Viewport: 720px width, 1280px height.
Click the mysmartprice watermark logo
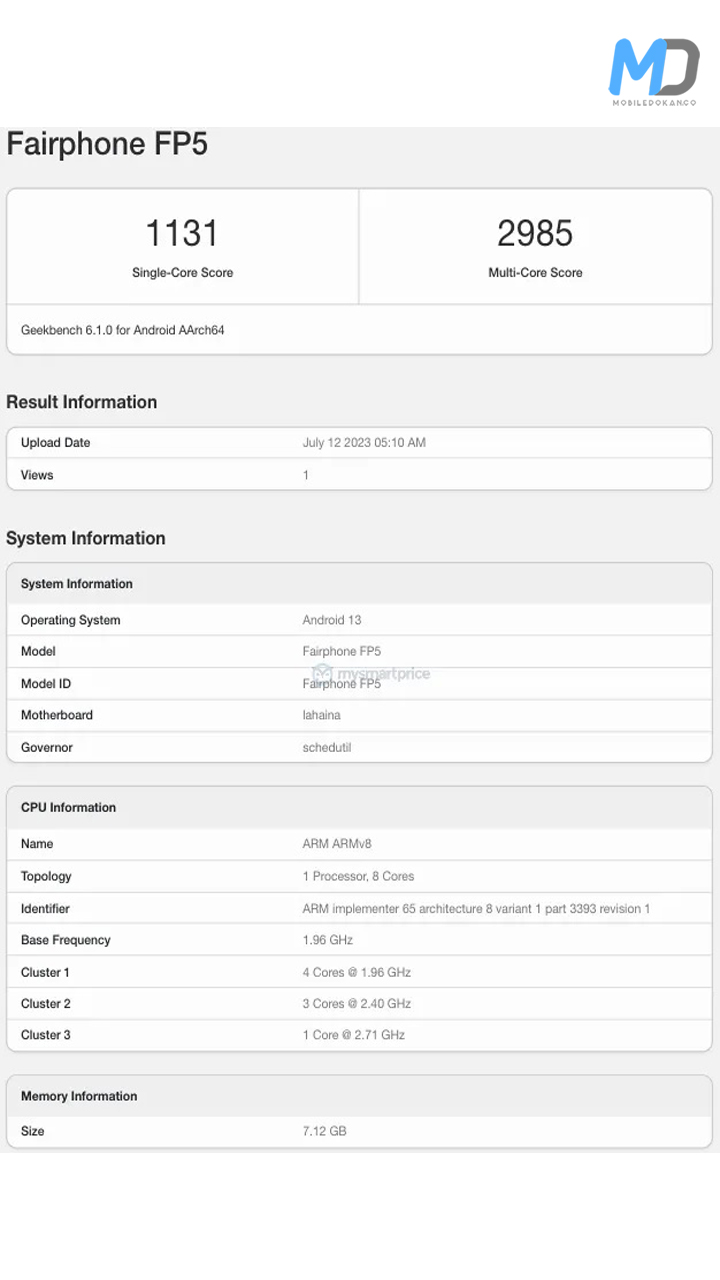pyautogui.click(x=371, y=673)
